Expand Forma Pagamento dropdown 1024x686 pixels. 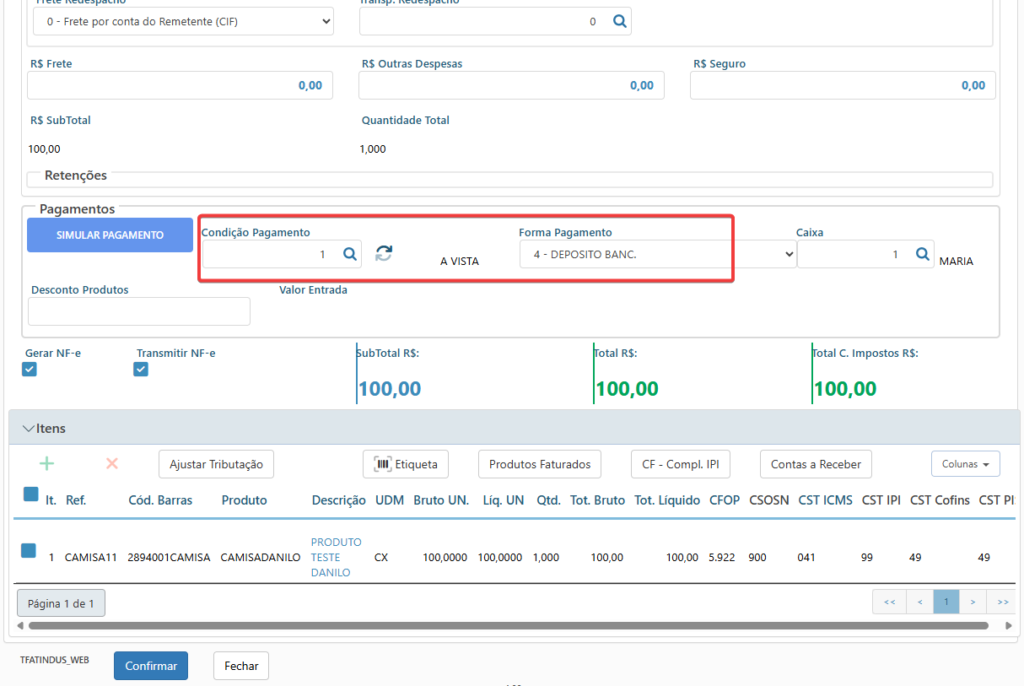pyautogui.click(x=658, y=254)
